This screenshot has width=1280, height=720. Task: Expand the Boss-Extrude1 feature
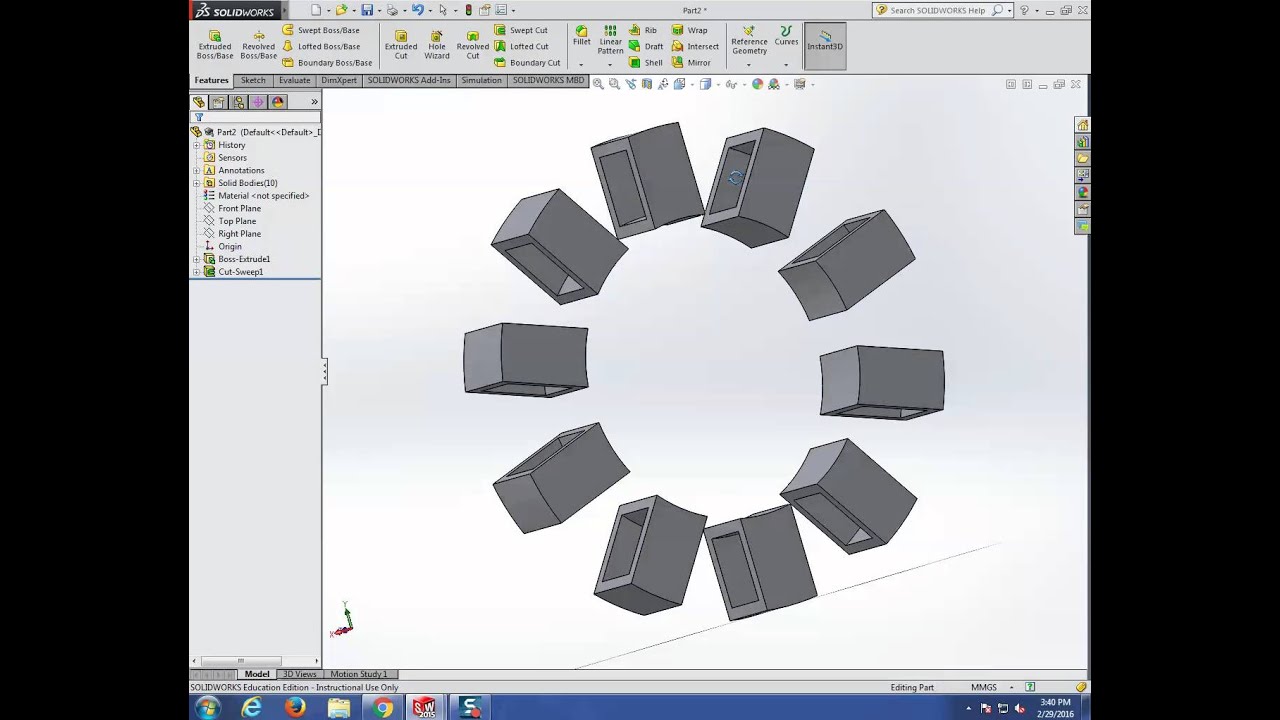pyautogui.click(x=197, y=259)
